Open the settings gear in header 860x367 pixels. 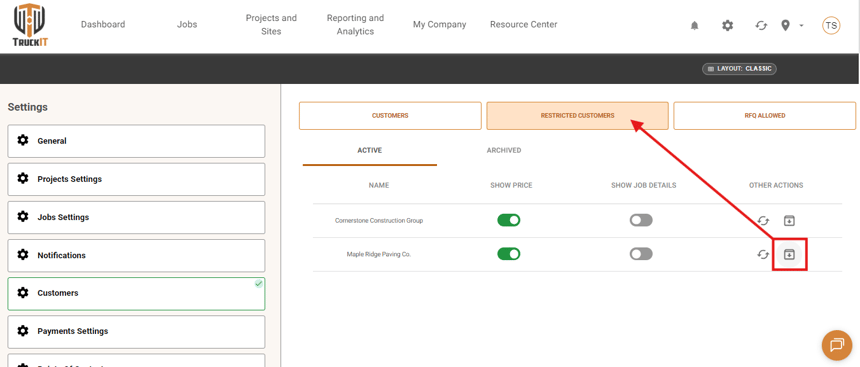[x=727, y=25]
